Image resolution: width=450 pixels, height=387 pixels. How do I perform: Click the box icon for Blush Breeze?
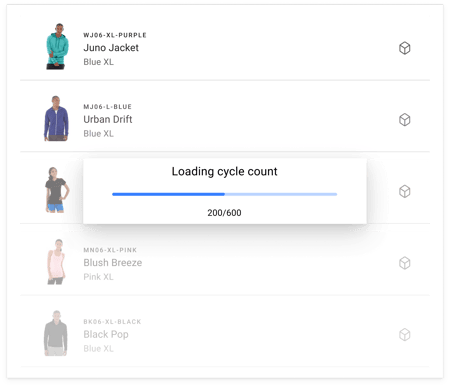pyautogui.click(x=404, y=263)
